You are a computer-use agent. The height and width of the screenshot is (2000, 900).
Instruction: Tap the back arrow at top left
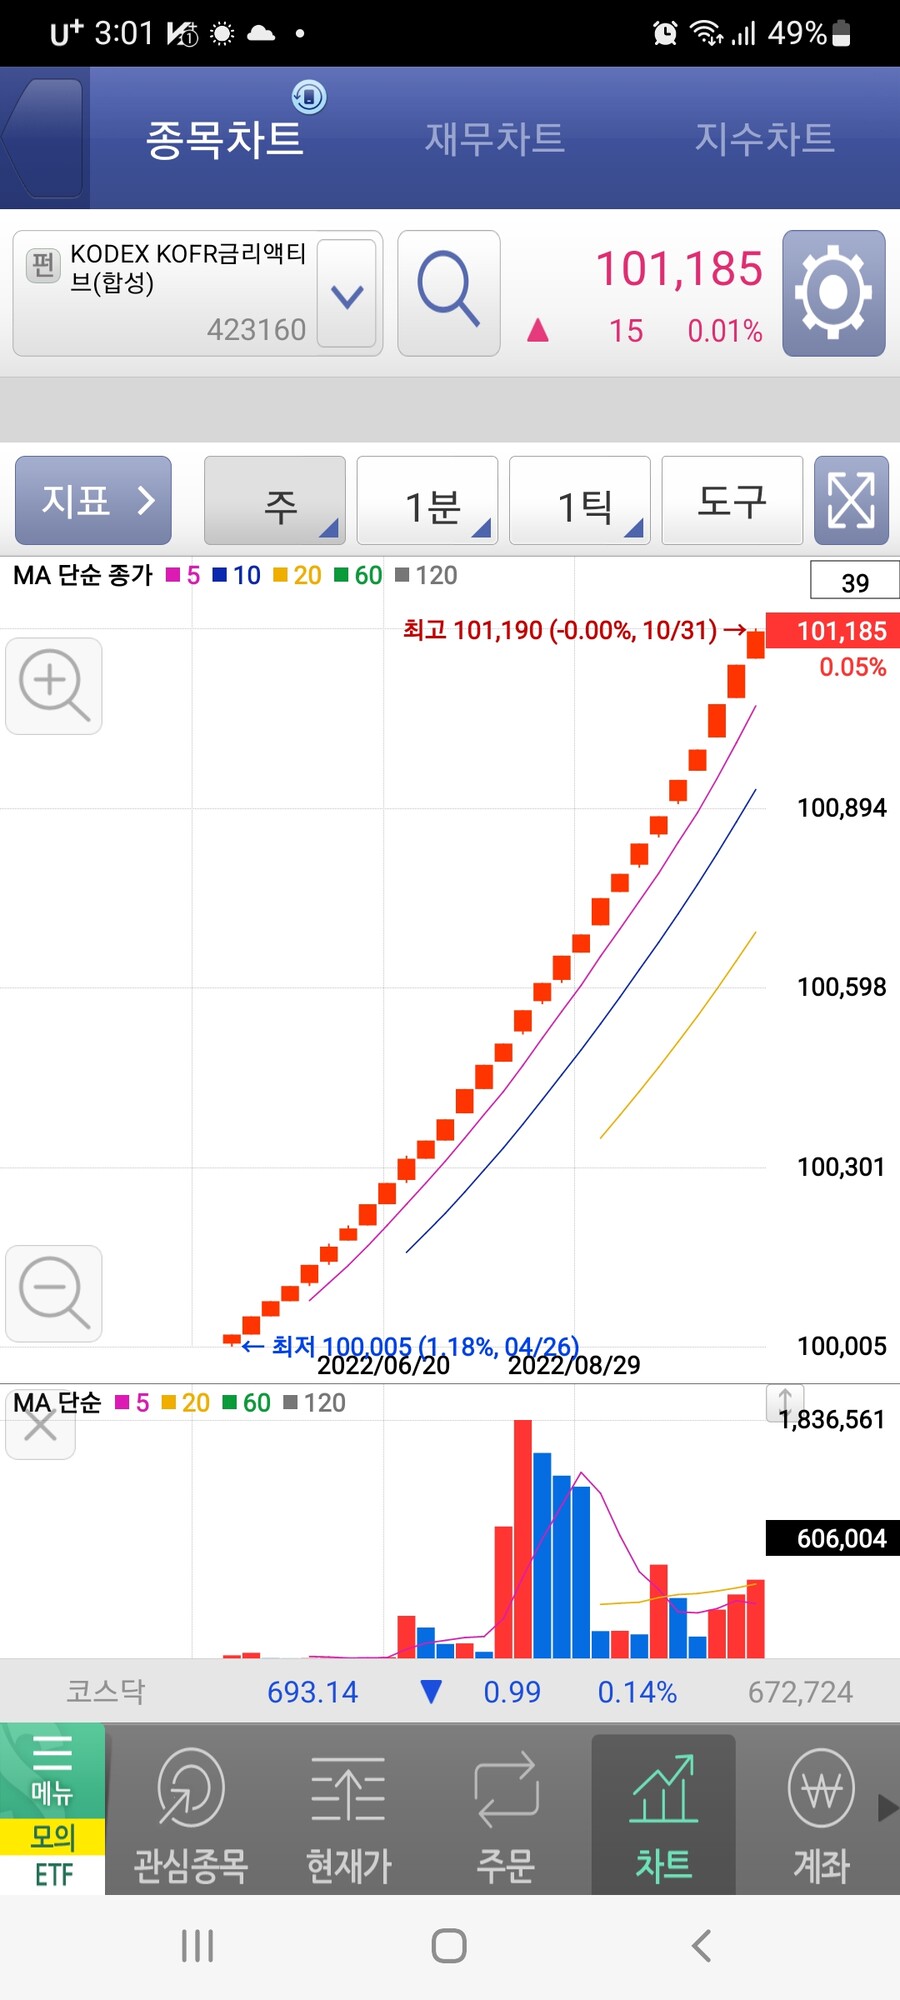point(42,138)
